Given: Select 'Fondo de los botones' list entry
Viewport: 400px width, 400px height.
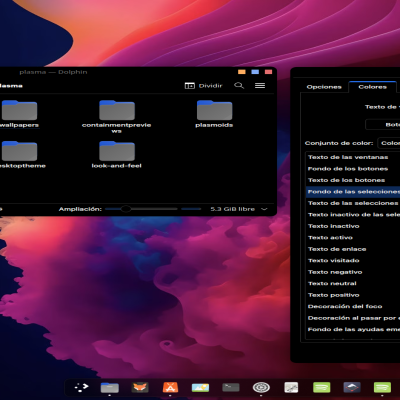Looking at the screenshot, I should coord(353,169).
